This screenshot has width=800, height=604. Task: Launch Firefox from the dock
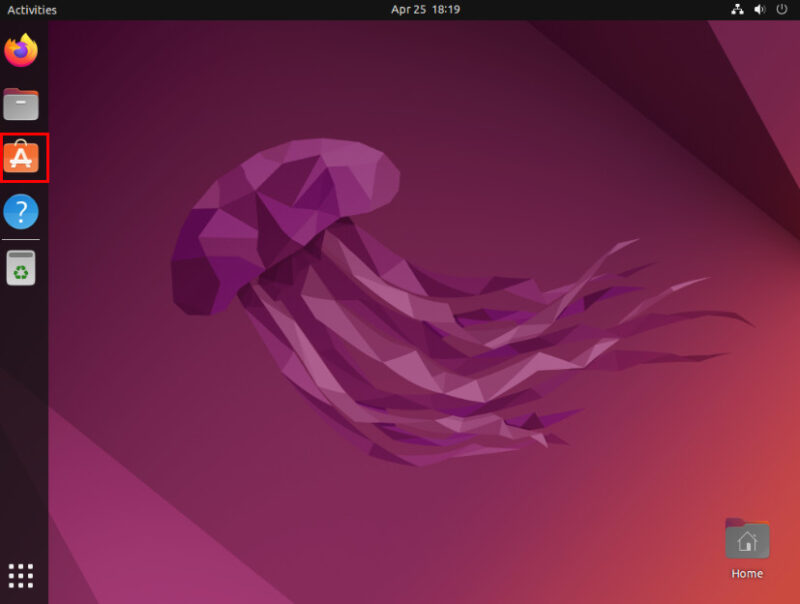click(21, 51)
